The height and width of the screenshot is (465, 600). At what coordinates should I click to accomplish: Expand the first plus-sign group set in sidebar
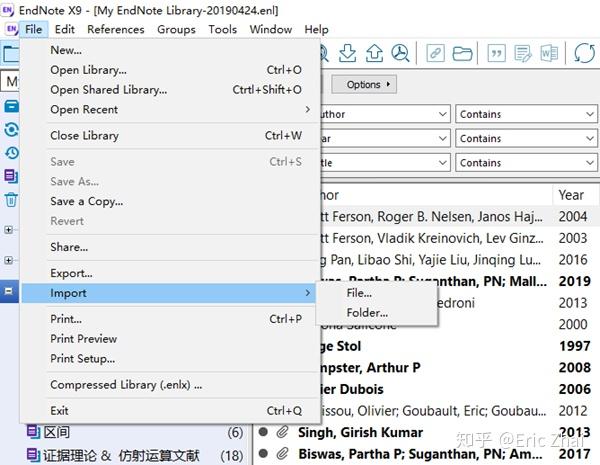click(x=8, y=230)
